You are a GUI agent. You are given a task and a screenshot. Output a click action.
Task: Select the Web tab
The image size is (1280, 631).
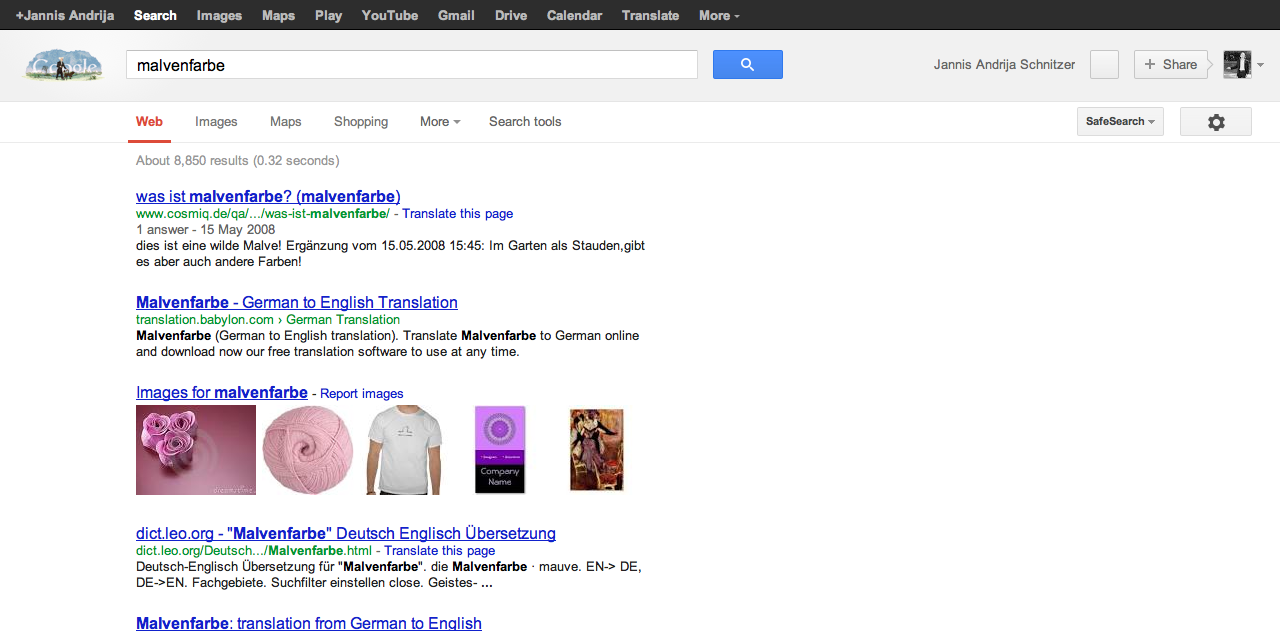pyautogui.click(x=149, y=122)
